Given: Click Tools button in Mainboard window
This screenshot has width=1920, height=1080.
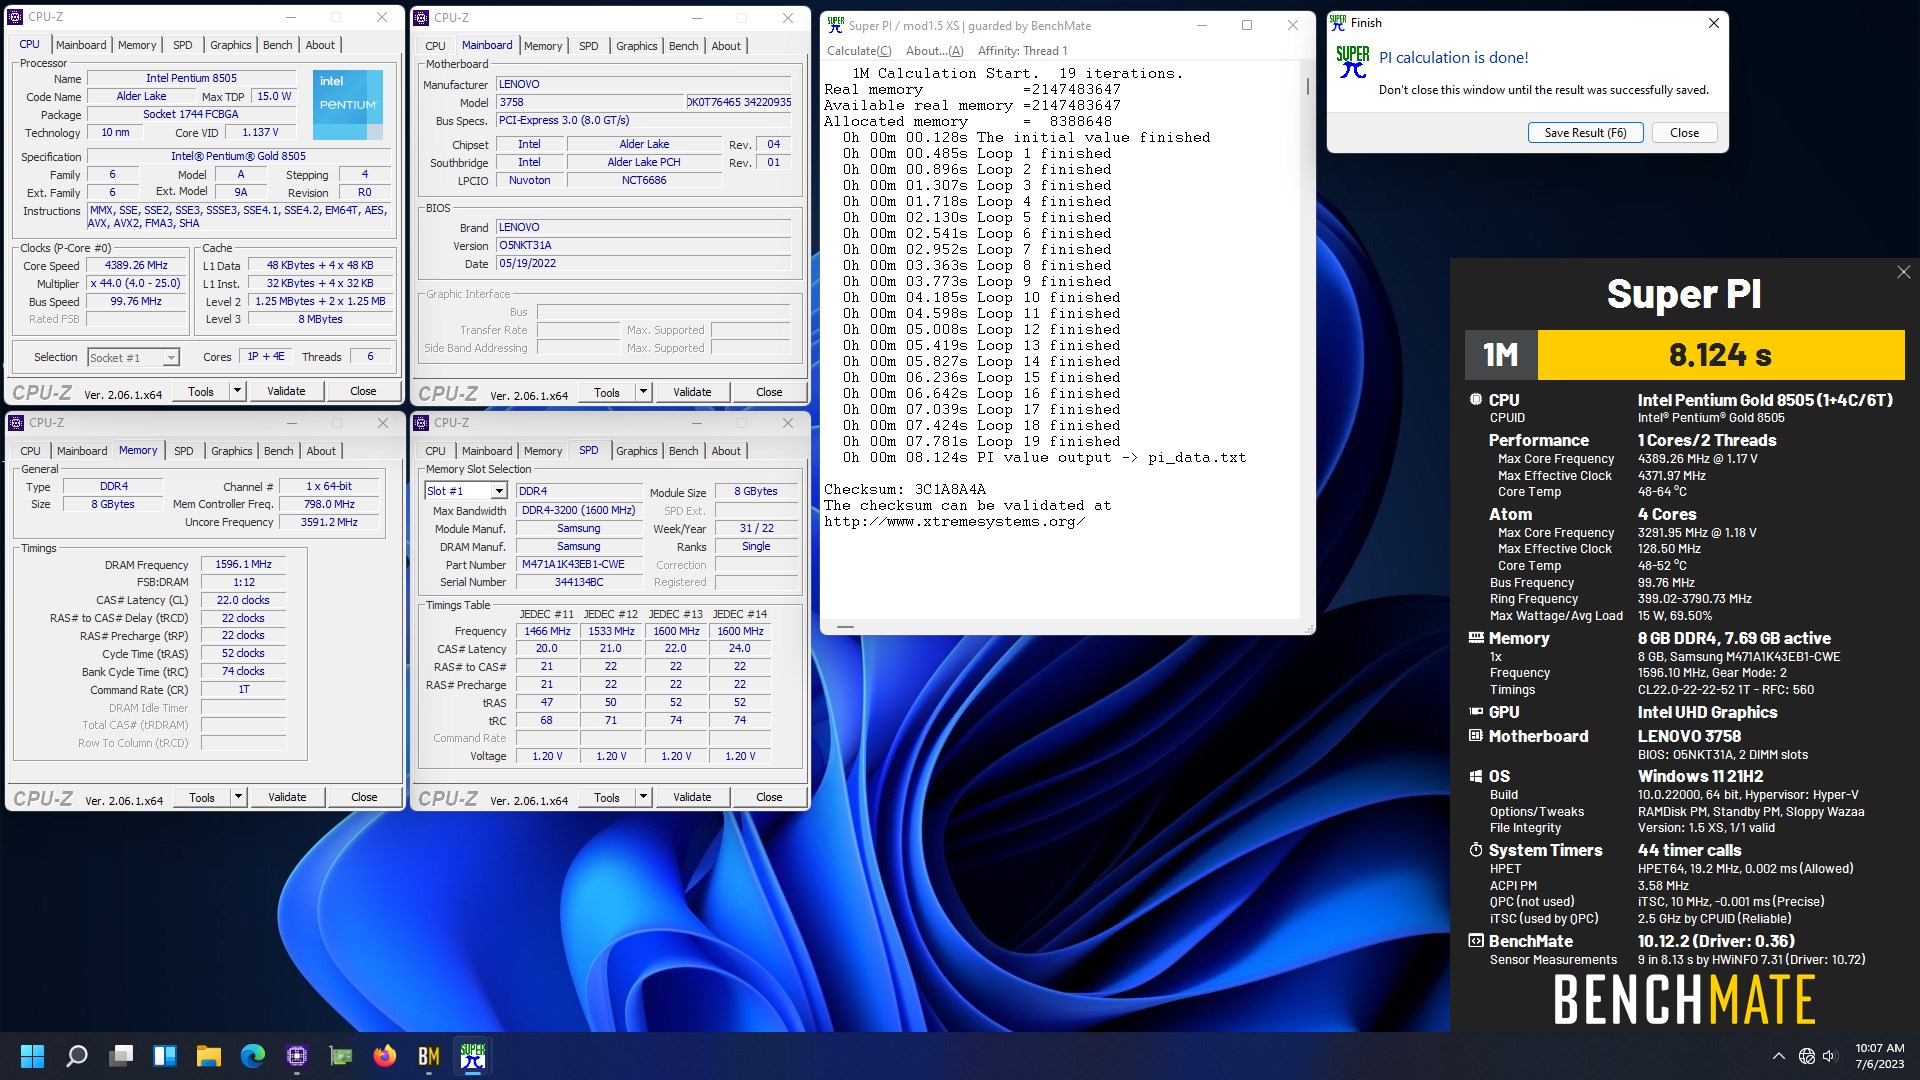Looking at the screenshot, I should point(607,392).
